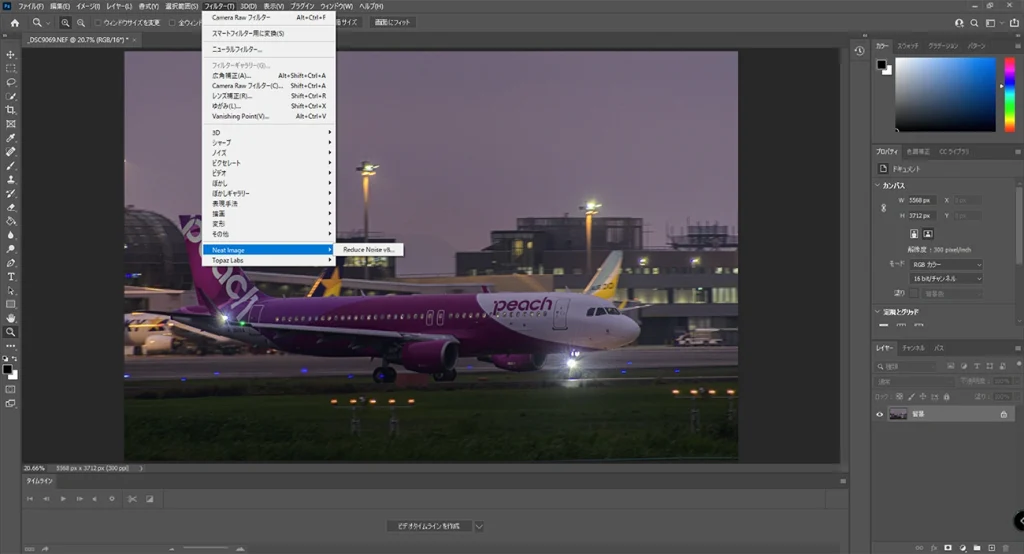Open dropdown arrow beside create video timeline

[x=479, y=526]
